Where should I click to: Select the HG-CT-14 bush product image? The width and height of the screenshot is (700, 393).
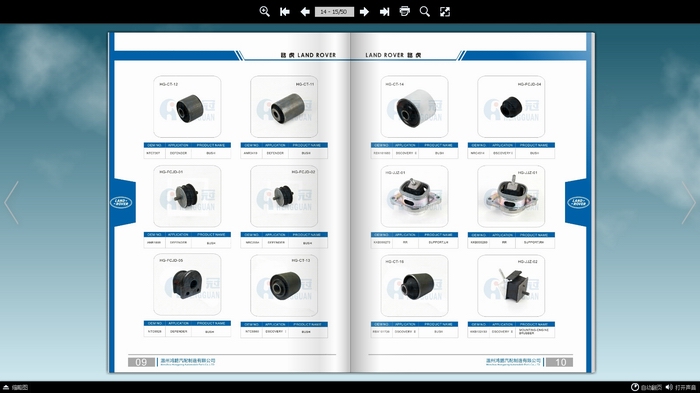[414, 106]
